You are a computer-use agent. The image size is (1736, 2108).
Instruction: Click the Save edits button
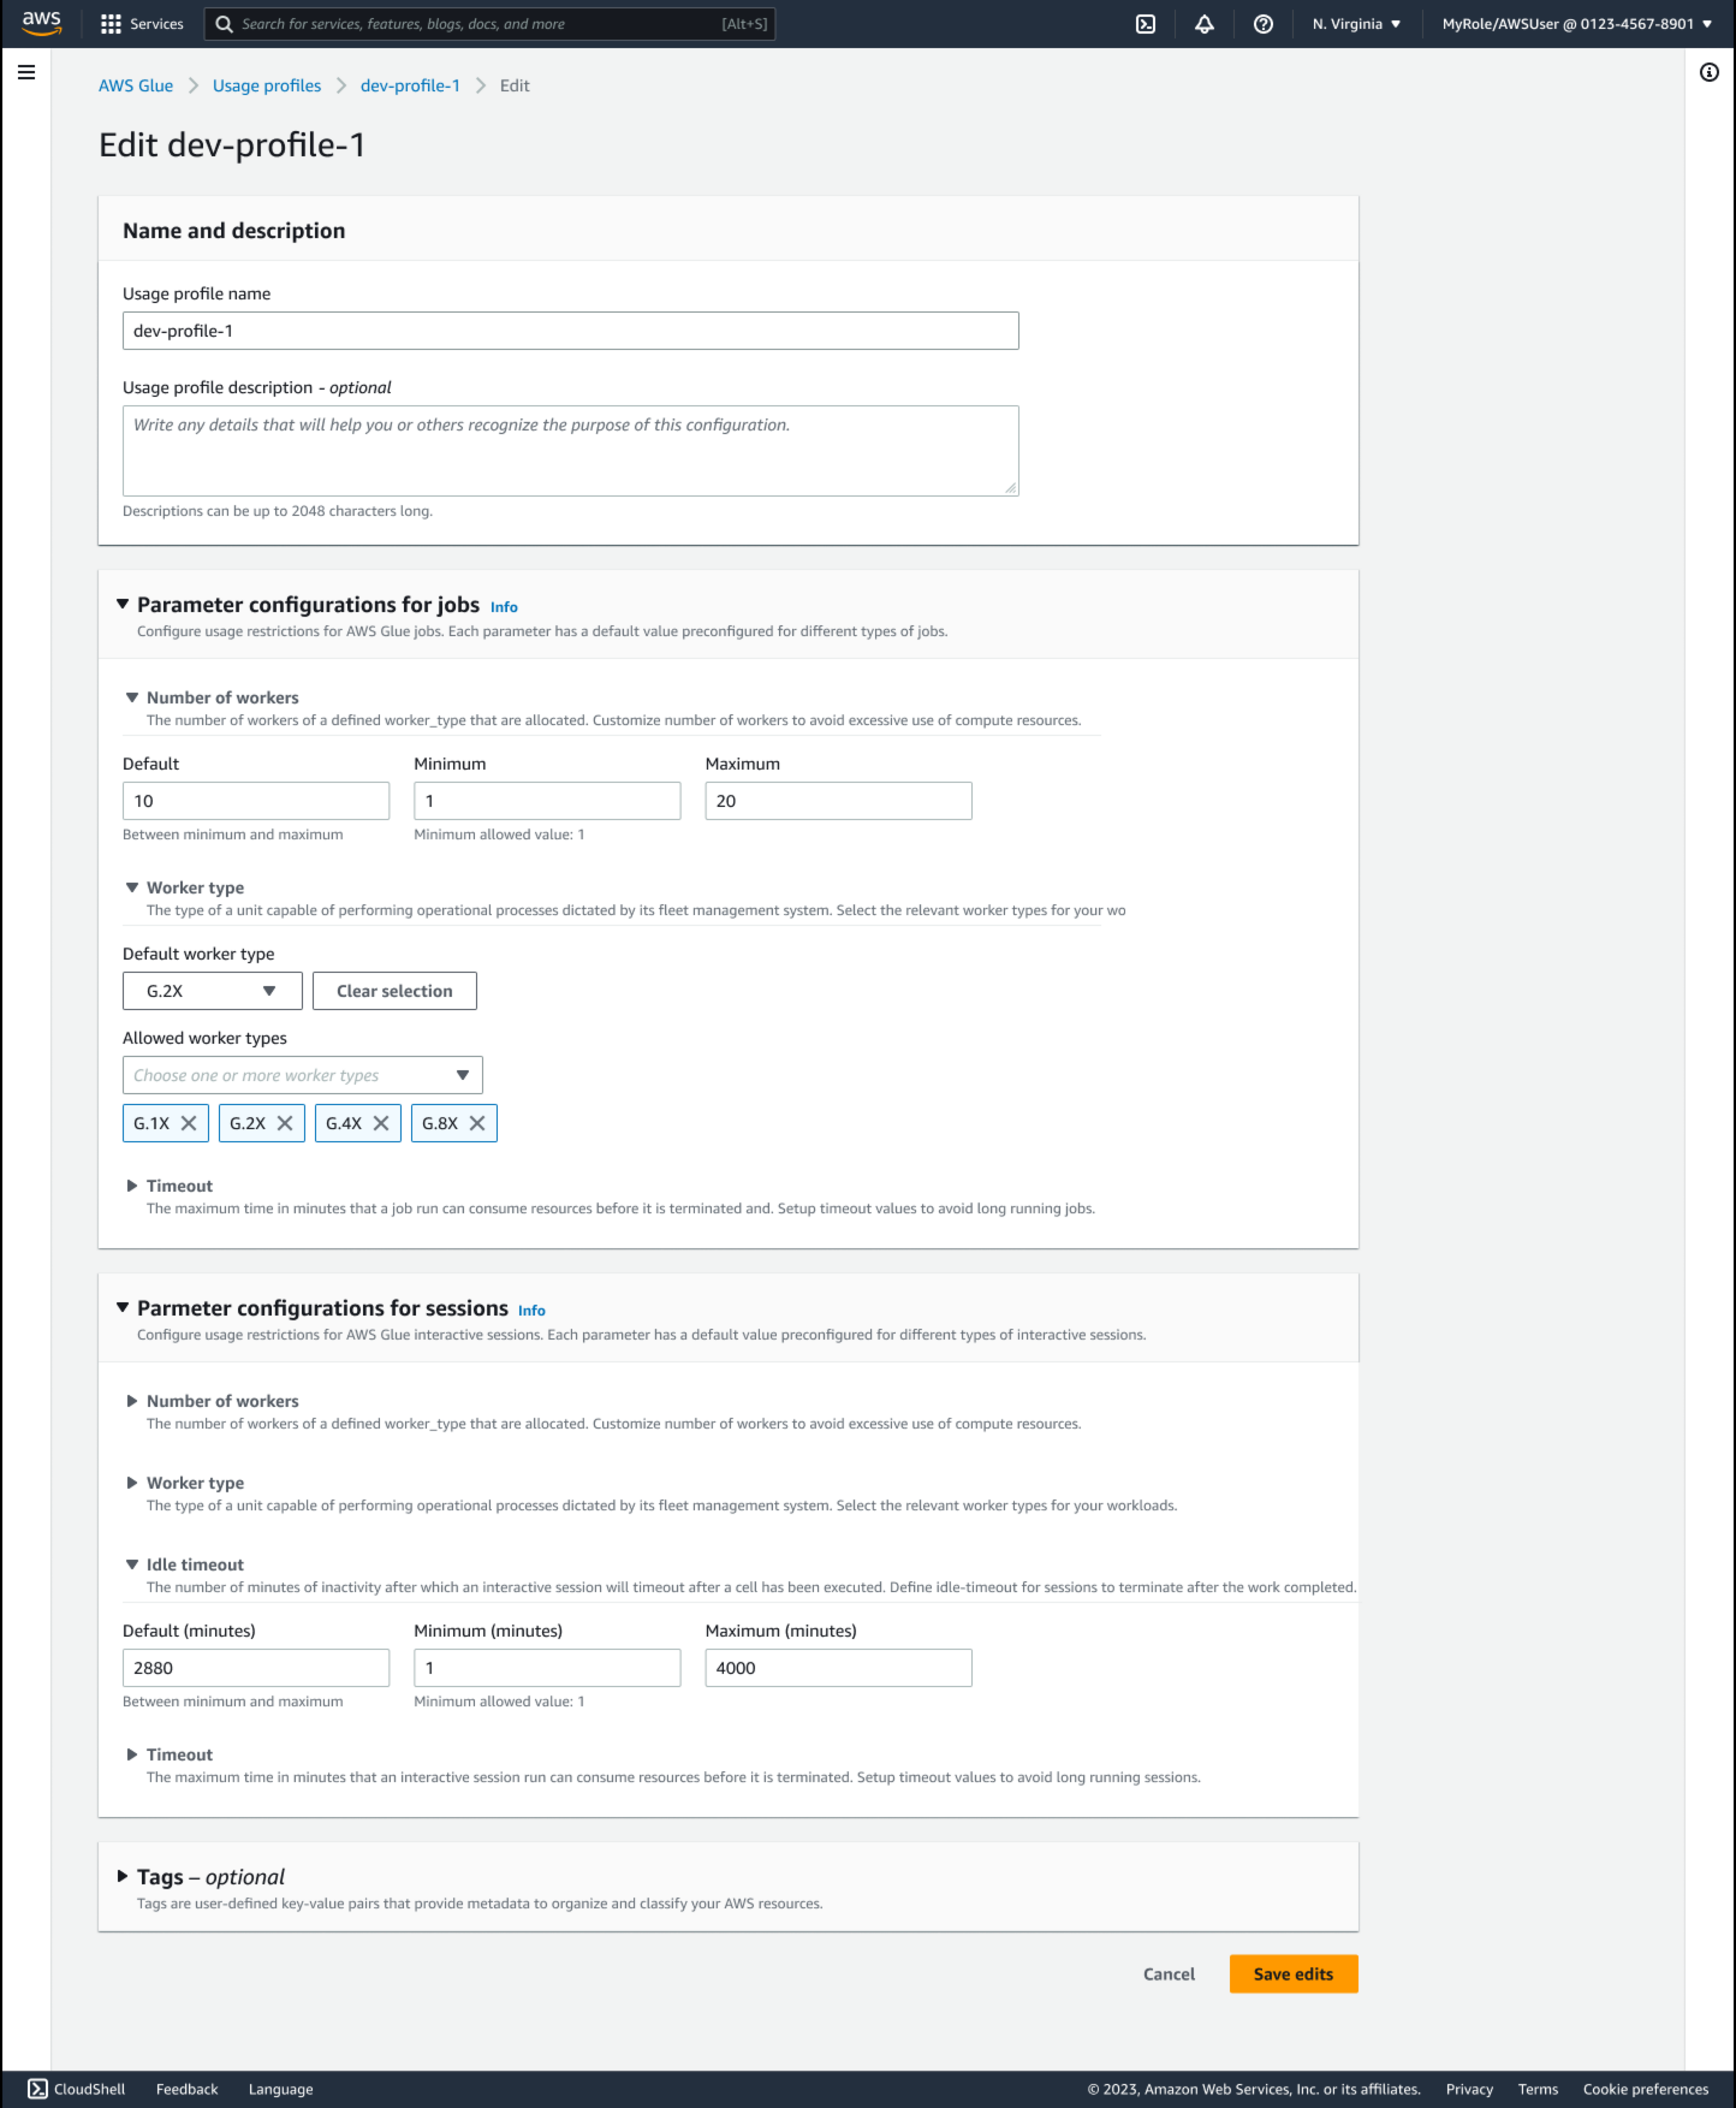[x=1293, y=1973]
